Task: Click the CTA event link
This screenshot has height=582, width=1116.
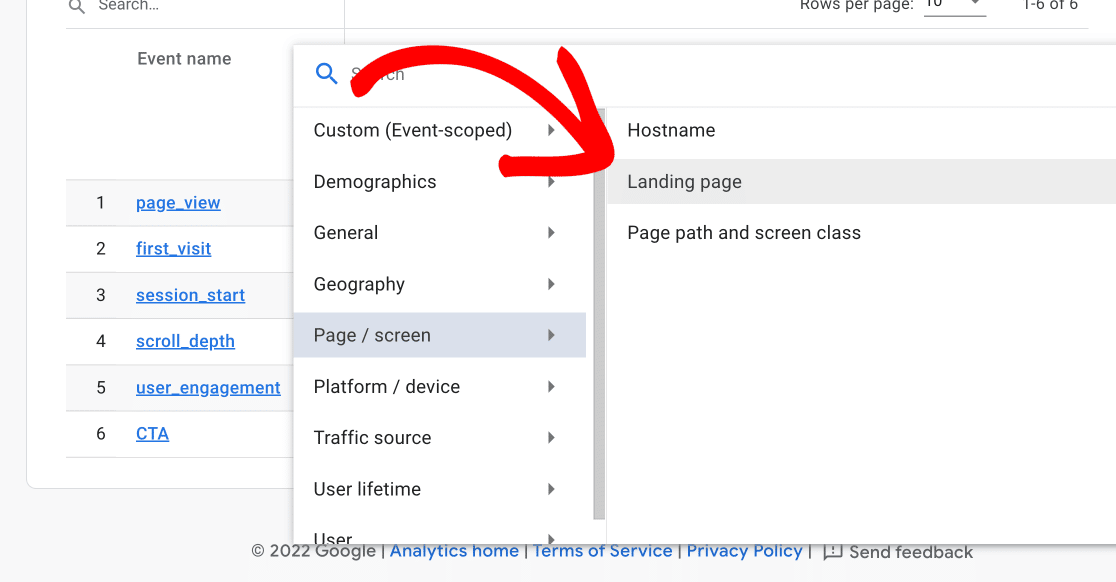Action: 152,434
